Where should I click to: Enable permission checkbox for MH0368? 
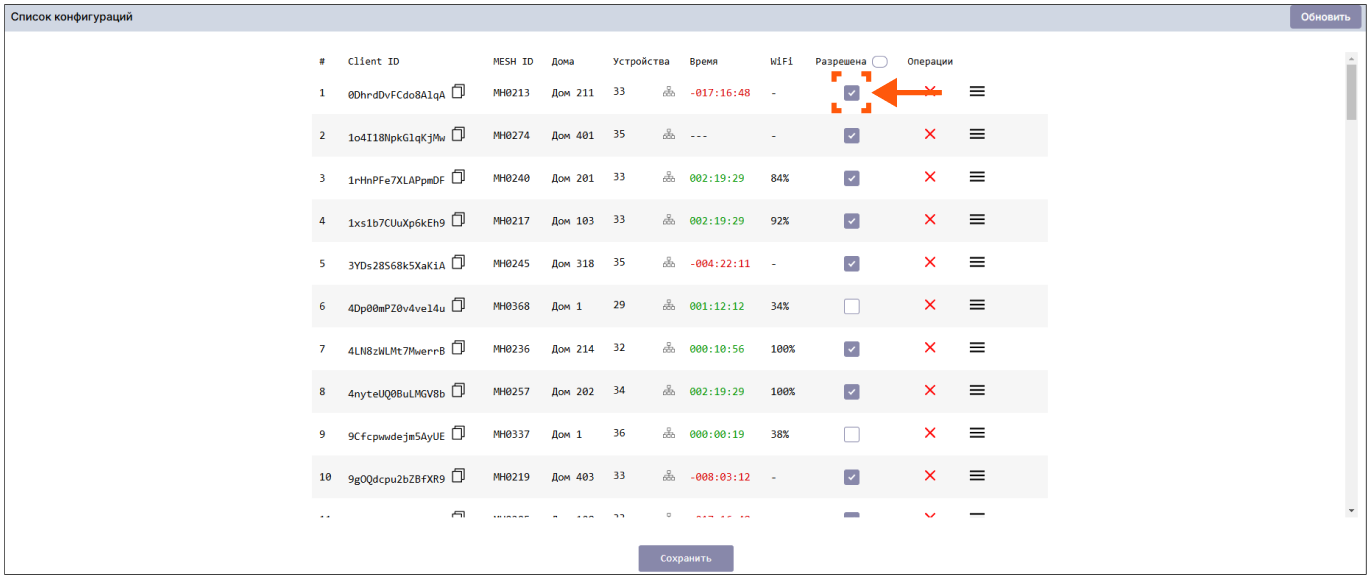click(x=852, y=307)
